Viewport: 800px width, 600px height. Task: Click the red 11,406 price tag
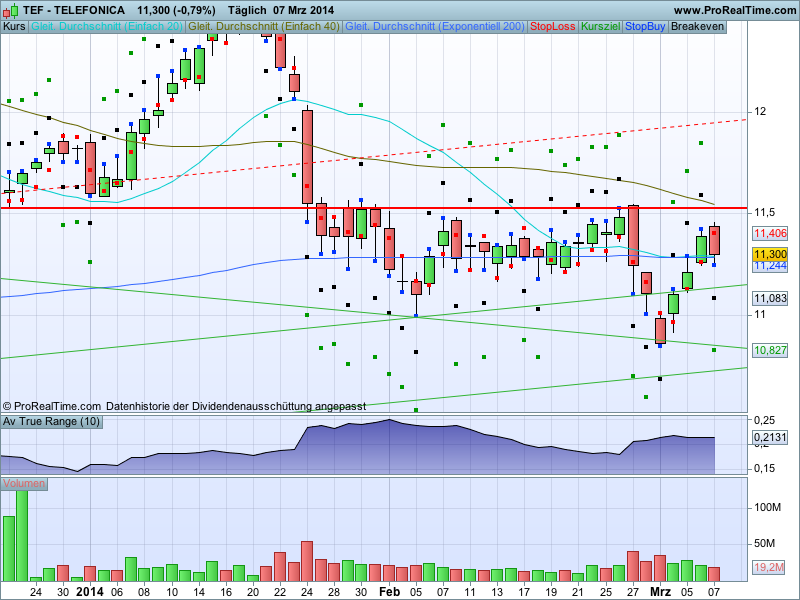point(770,233)
